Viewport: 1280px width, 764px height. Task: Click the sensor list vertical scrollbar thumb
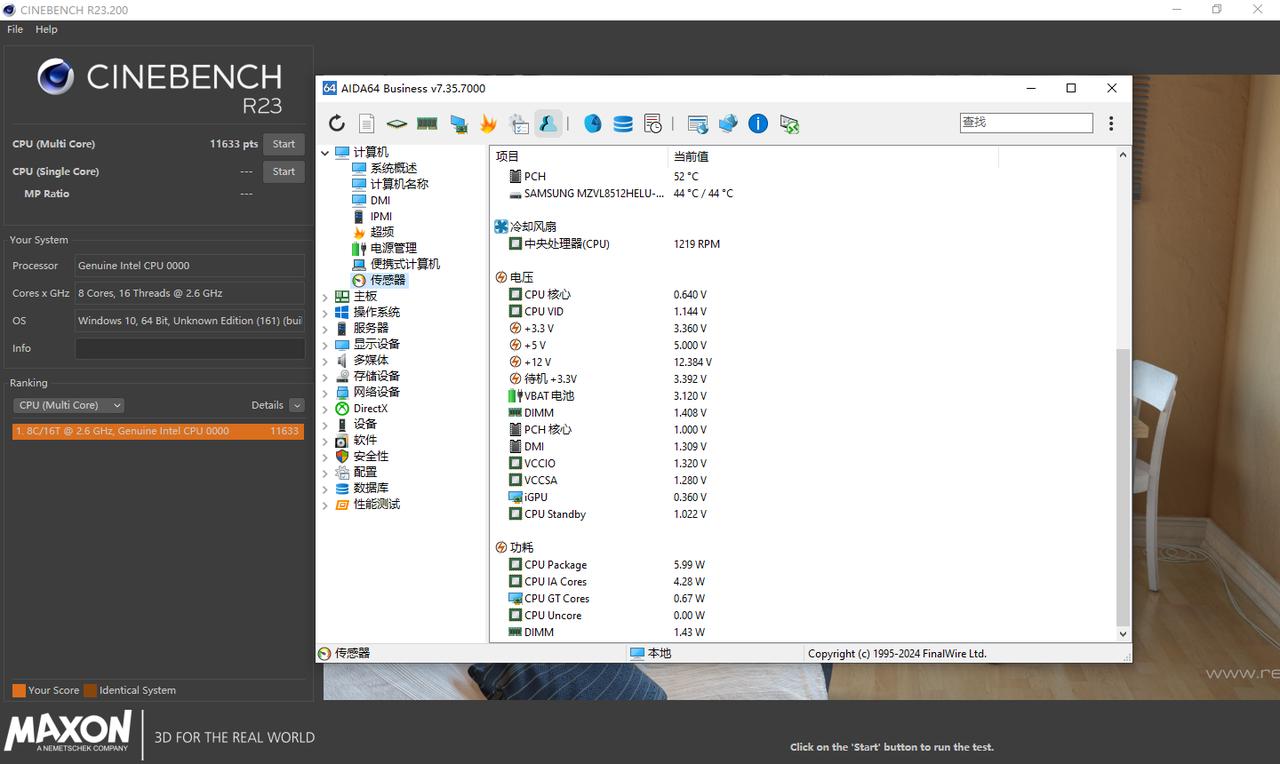point(1122,487)
